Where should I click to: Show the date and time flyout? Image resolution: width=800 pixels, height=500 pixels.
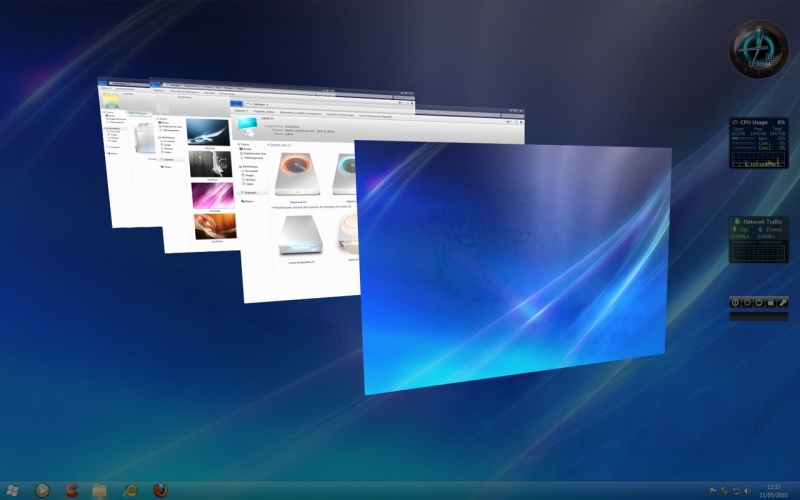773,491
